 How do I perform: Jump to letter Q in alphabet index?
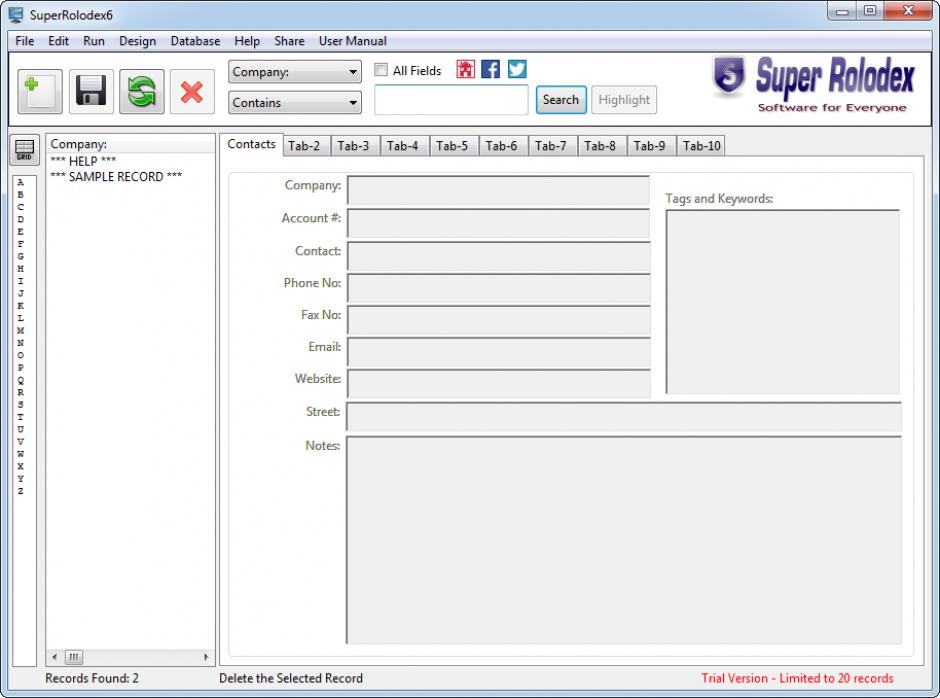point(21,380)
